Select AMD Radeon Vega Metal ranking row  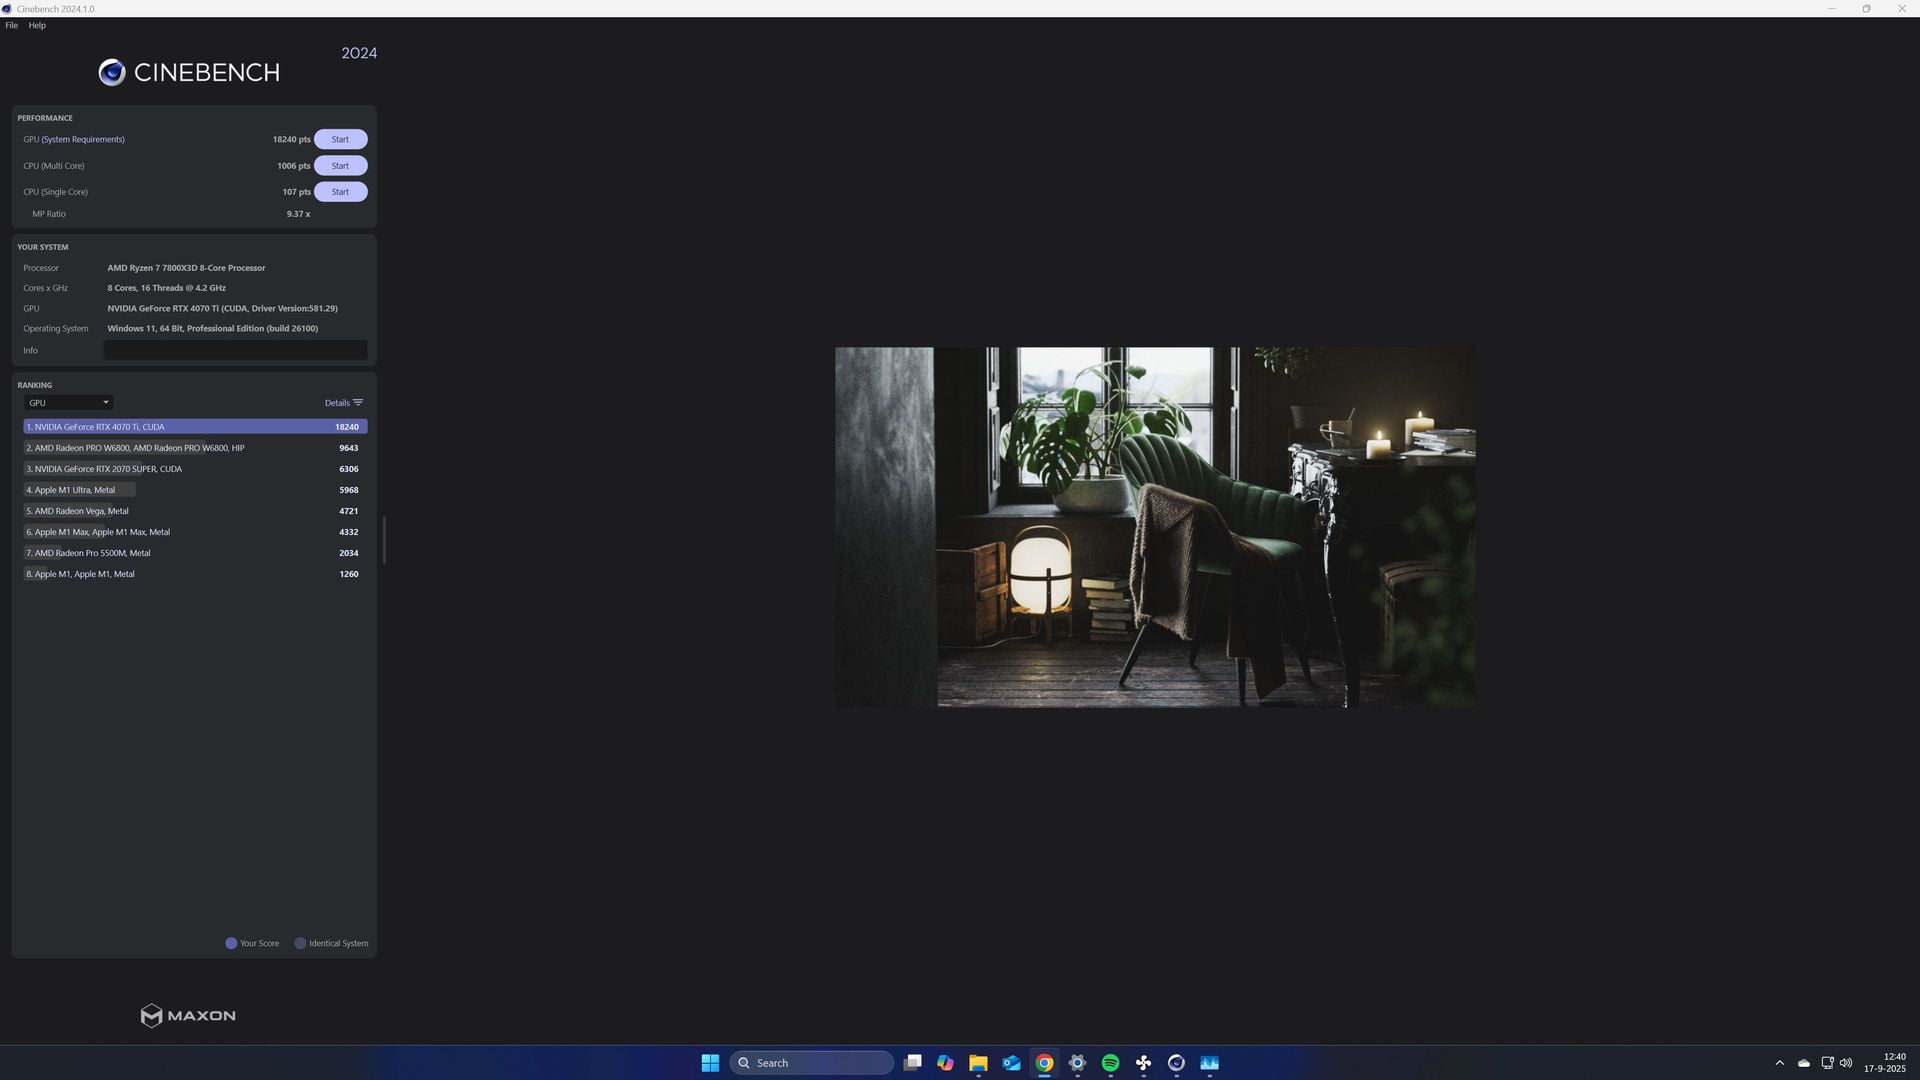(195, 511)
